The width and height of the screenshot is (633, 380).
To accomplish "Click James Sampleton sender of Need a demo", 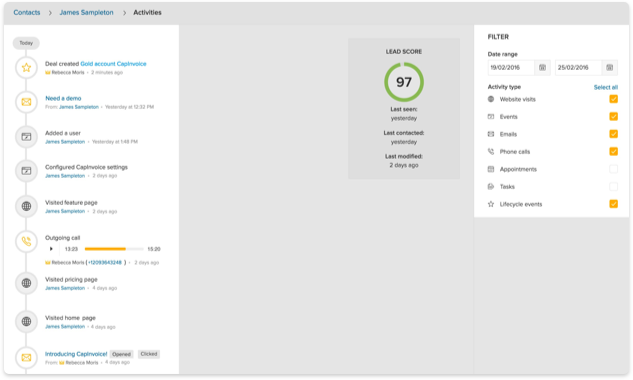I will (x=79, y=107).
